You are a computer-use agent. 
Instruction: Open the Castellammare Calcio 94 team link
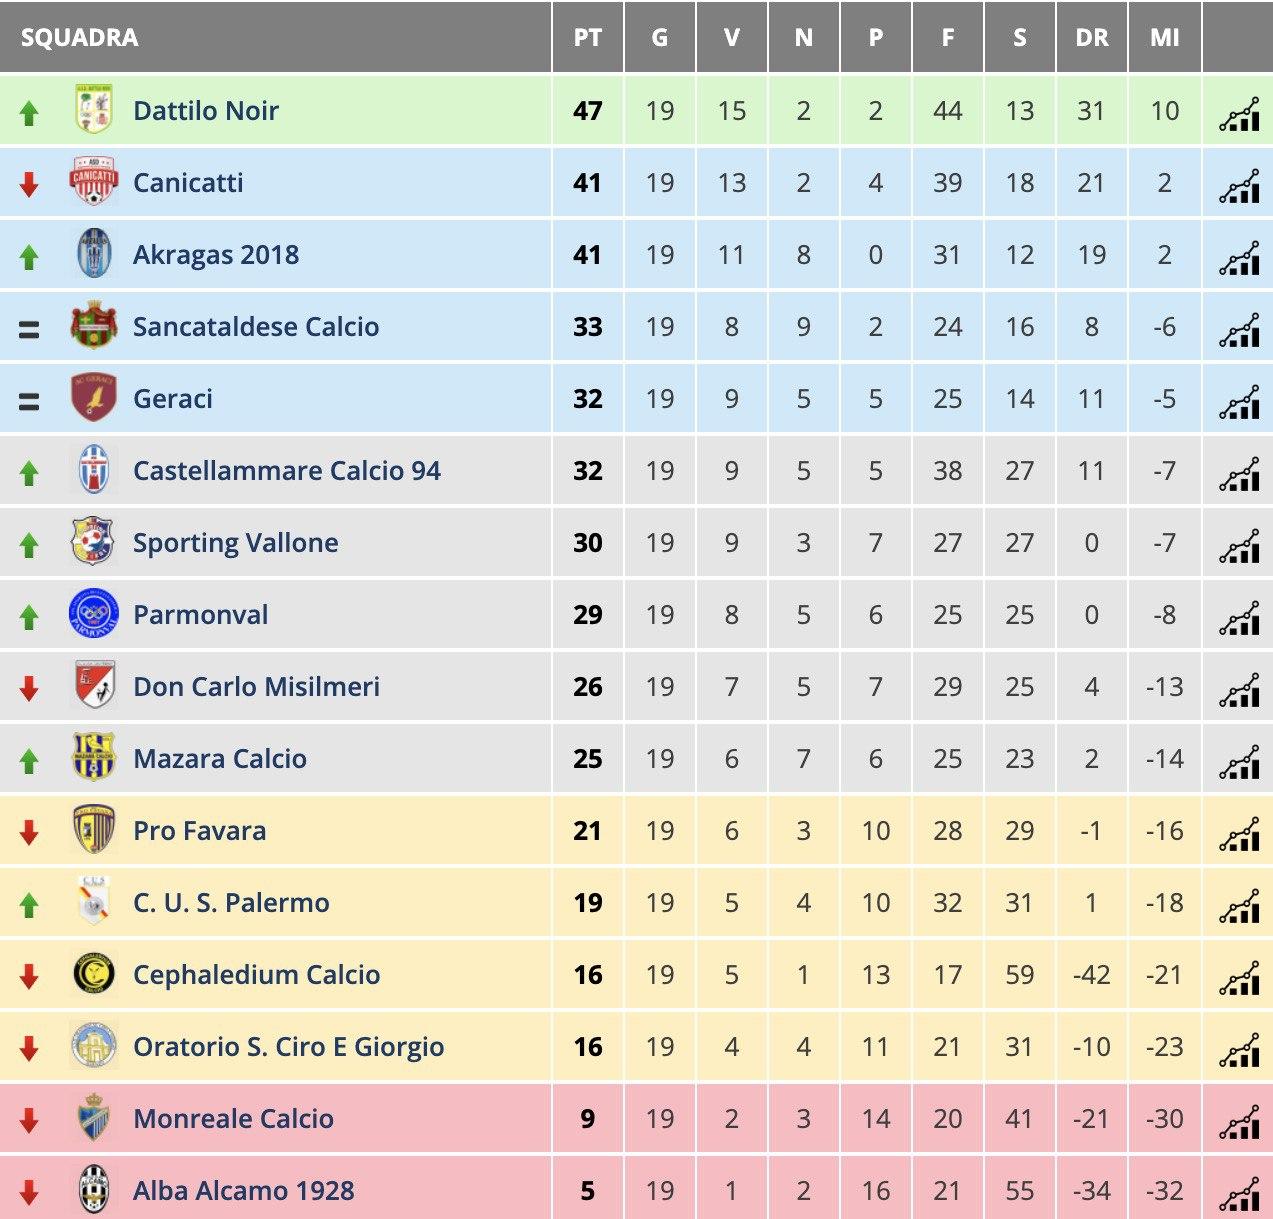click(287, 470)
